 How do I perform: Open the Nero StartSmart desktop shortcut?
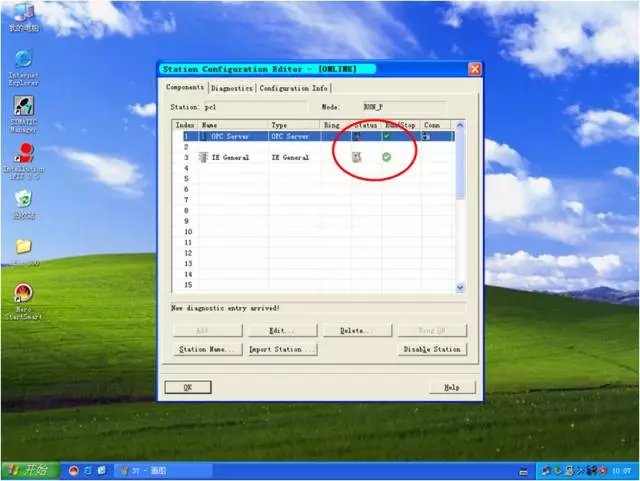(x=23, y=294)
